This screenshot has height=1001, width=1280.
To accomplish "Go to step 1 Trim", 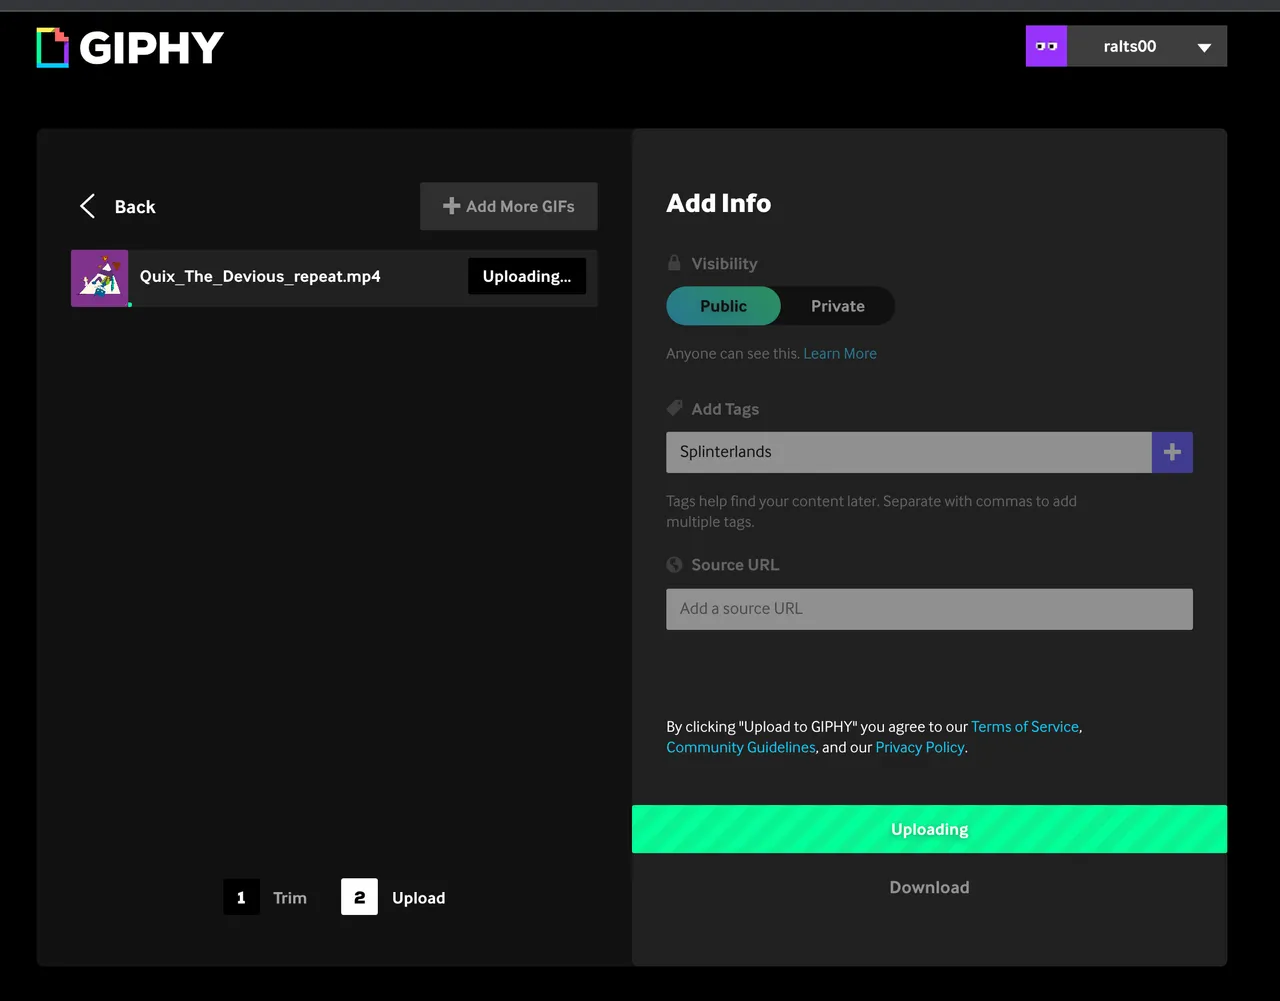I will click(x=266, y=897).
